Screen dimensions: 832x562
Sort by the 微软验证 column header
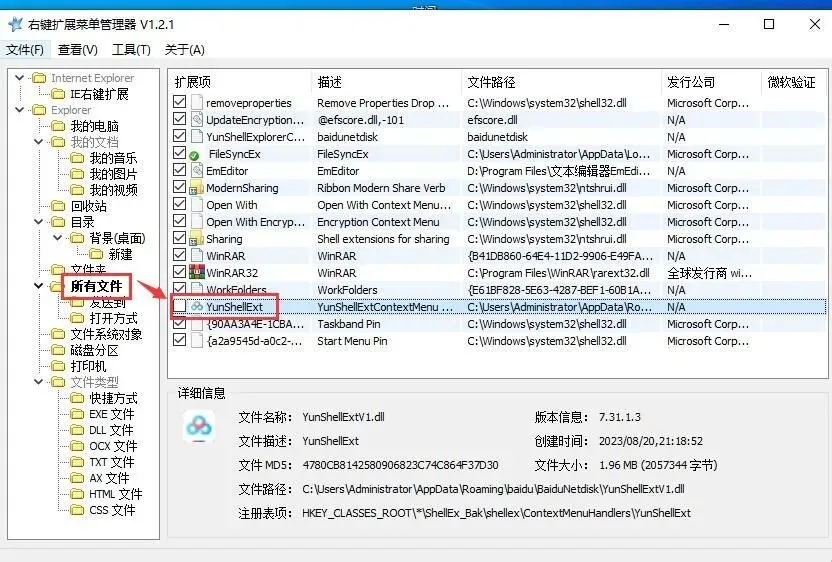(791, 82)
